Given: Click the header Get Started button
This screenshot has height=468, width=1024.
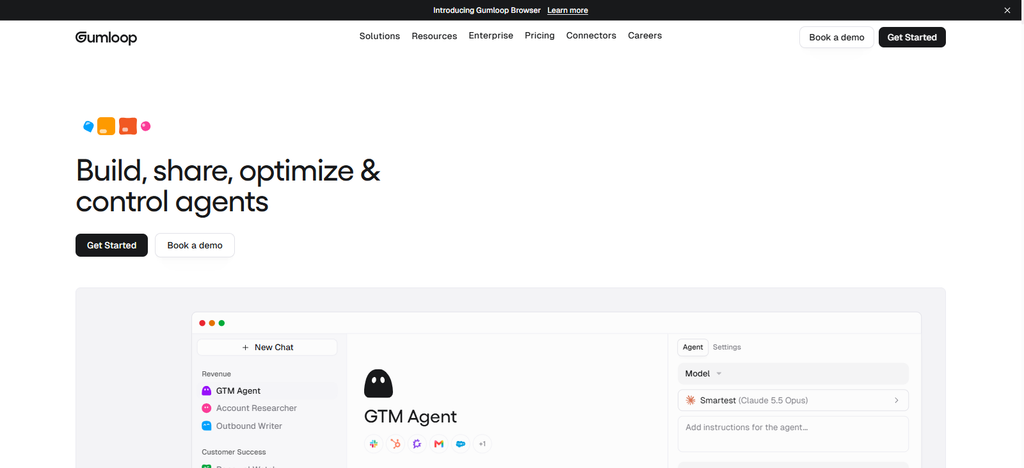Looking at the screenshot, I should pos(912,37).
